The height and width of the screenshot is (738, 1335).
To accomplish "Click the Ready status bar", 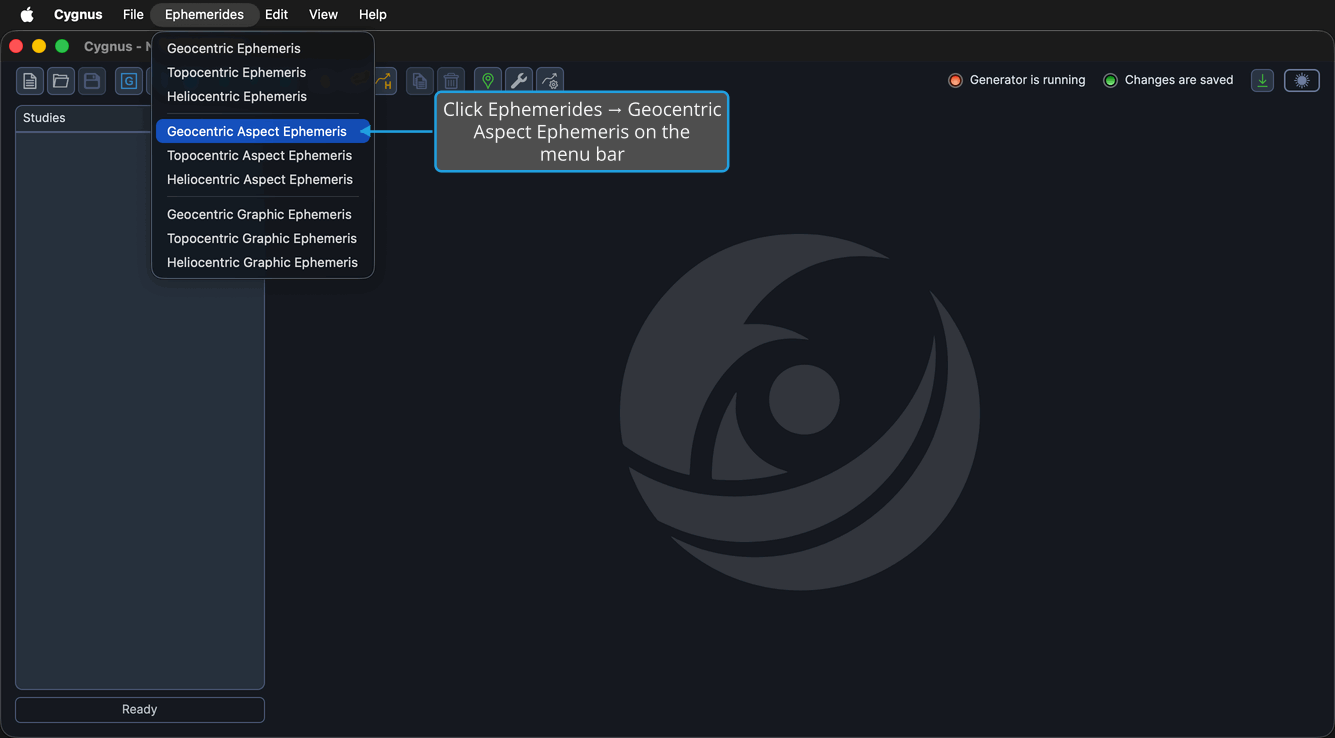I will tap(140, 709).
